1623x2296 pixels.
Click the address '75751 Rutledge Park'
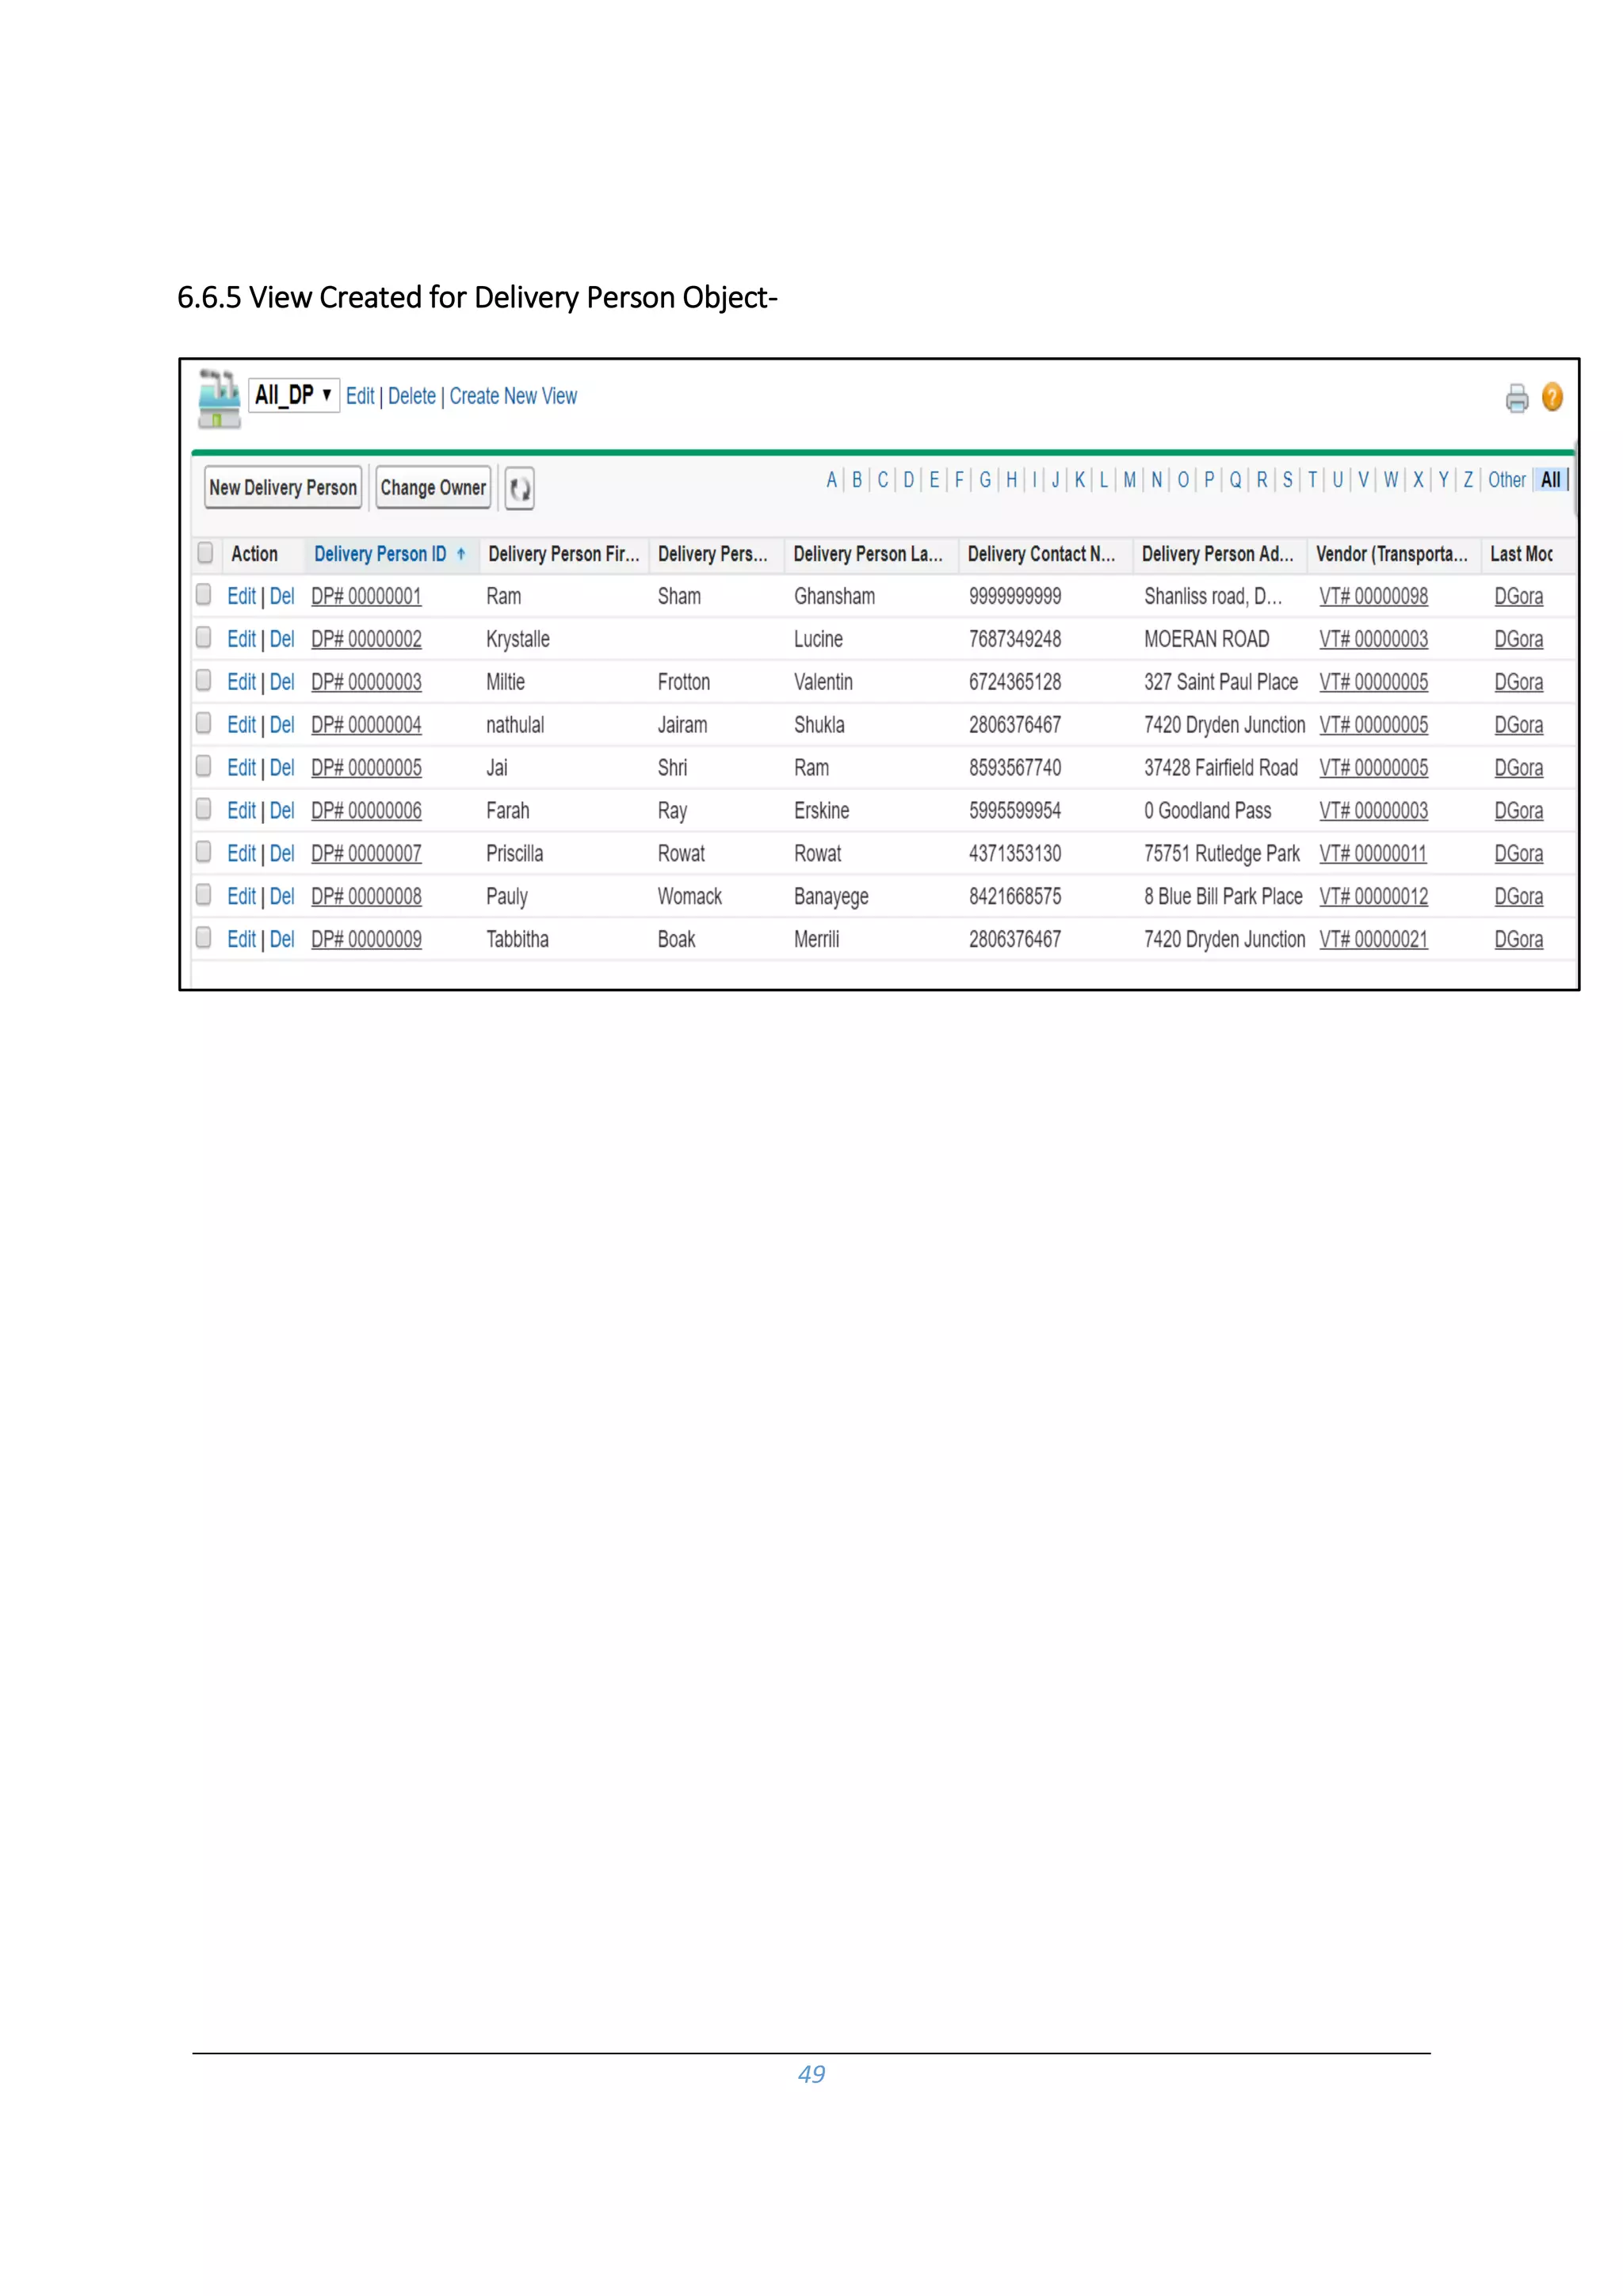tap(1222, 854)
